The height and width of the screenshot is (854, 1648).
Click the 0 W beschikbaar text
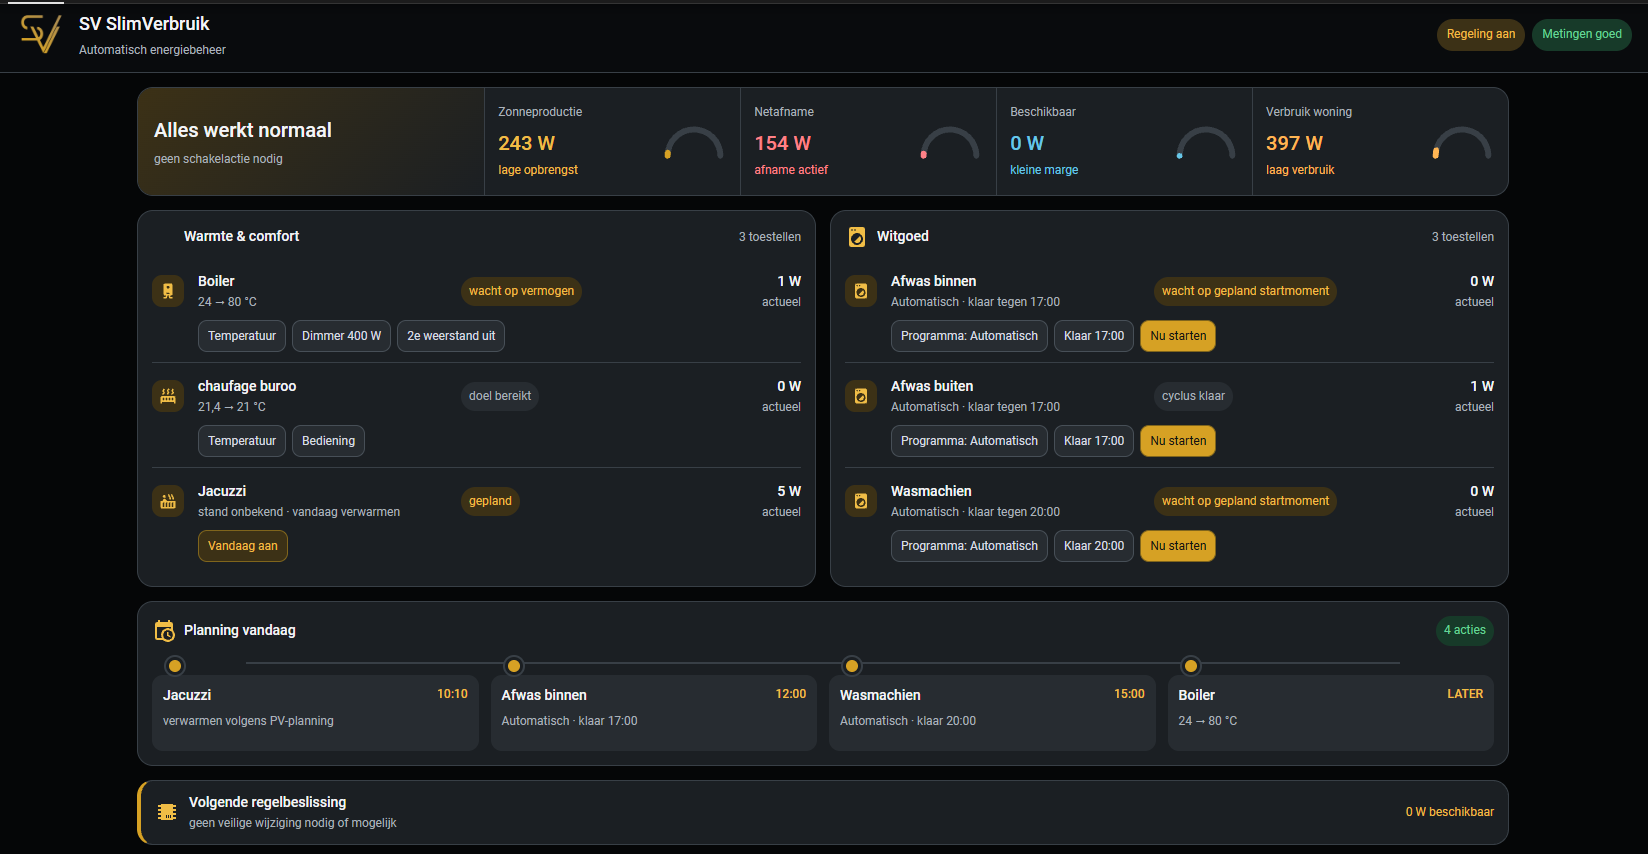tap(1450, 812)
